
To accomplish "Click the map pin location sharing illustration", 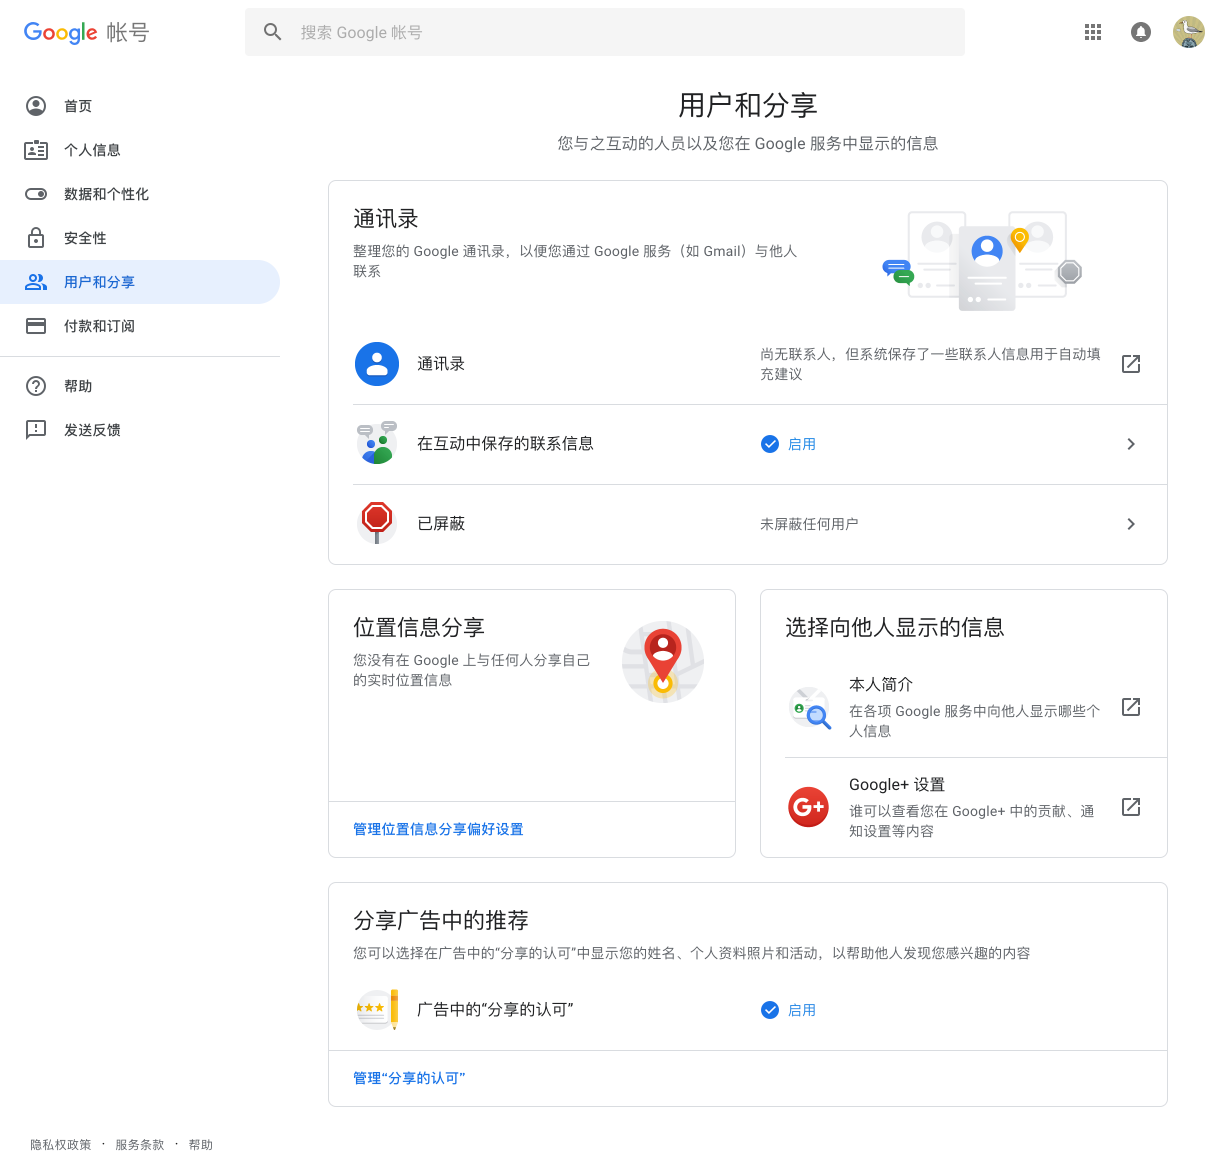I will [x=663, y=662].
